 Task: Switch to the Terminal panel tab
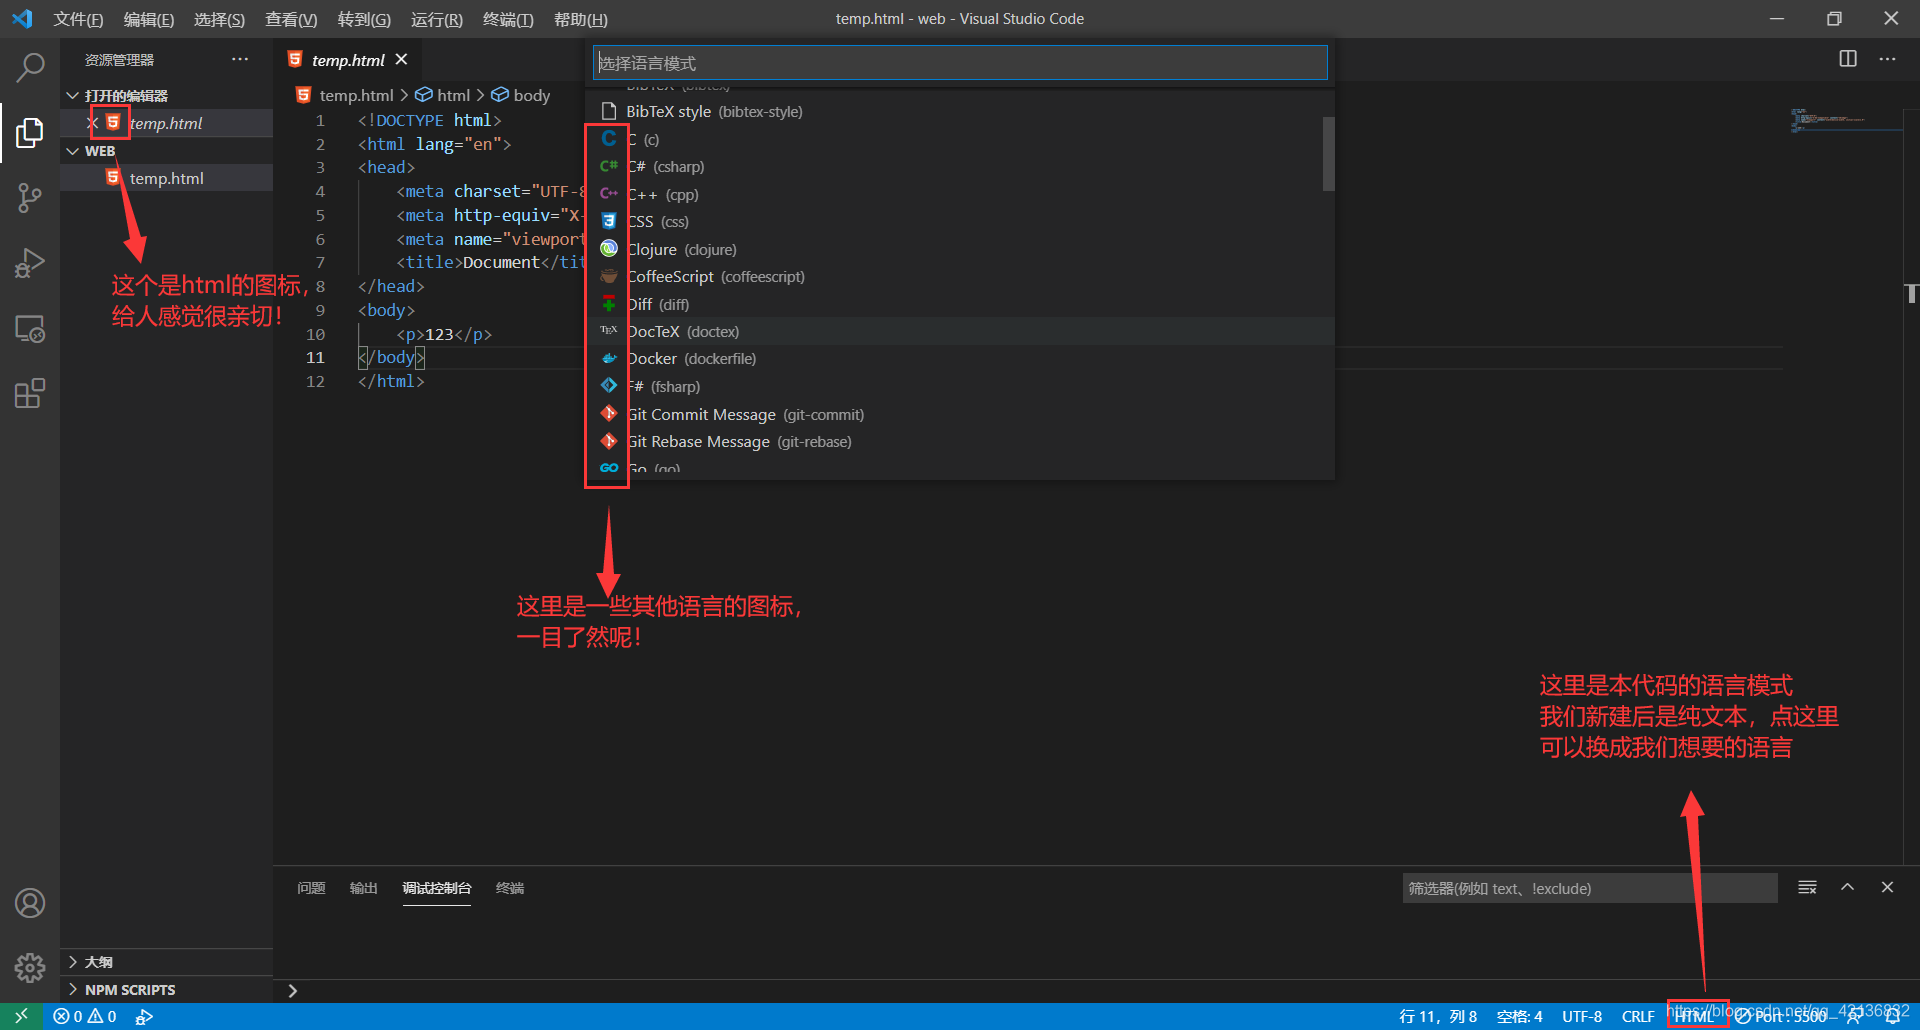pyautogui.click(x=510, y=888)
